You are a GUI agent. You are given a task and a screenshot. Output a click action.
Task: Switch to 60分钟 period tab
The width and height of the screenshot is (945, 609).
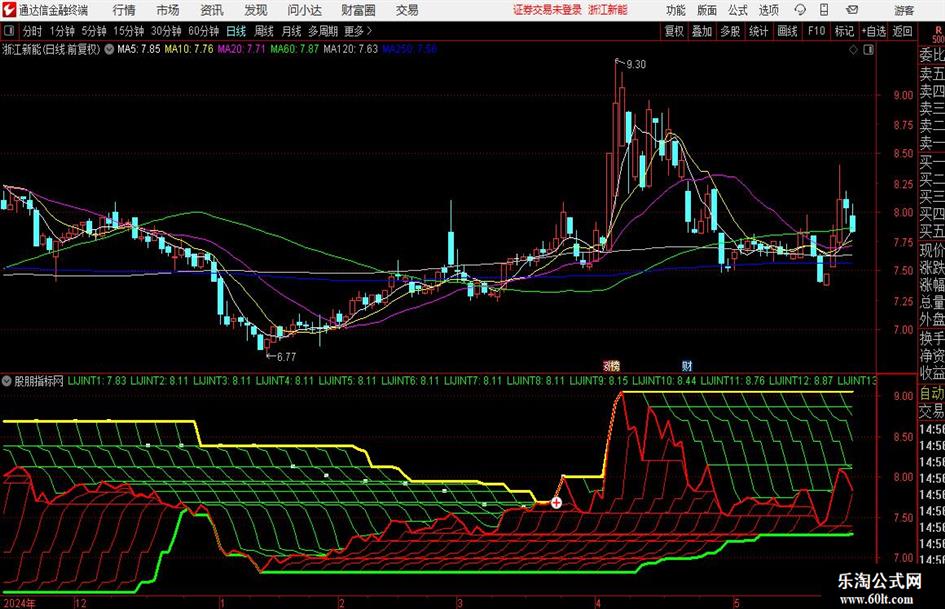click(x=204, y=31)
